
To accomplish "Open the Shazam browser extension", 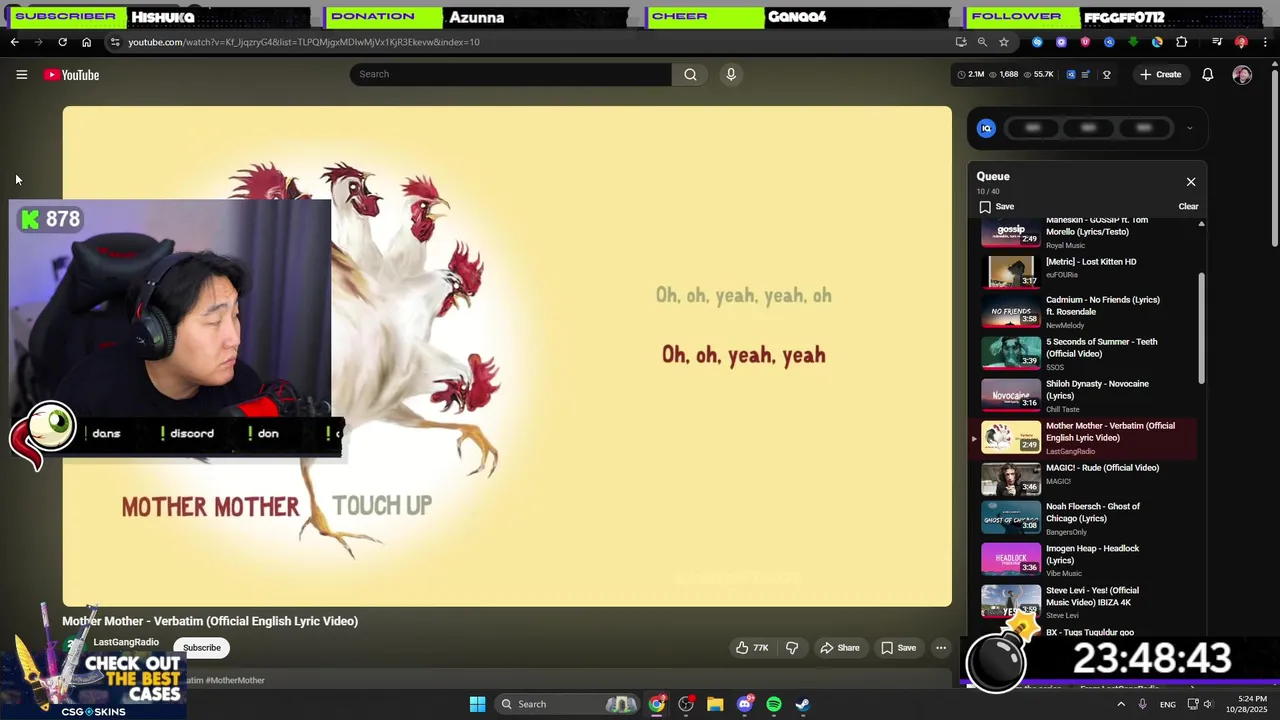I will tap(1037, 42).
